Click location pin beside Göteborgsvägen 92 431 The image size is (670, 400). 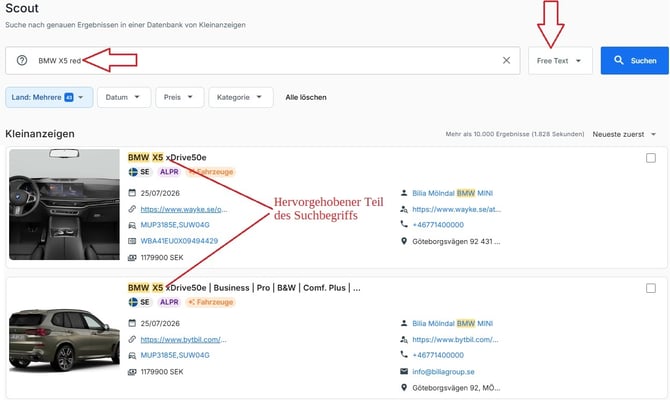click(x=404, y=241)
